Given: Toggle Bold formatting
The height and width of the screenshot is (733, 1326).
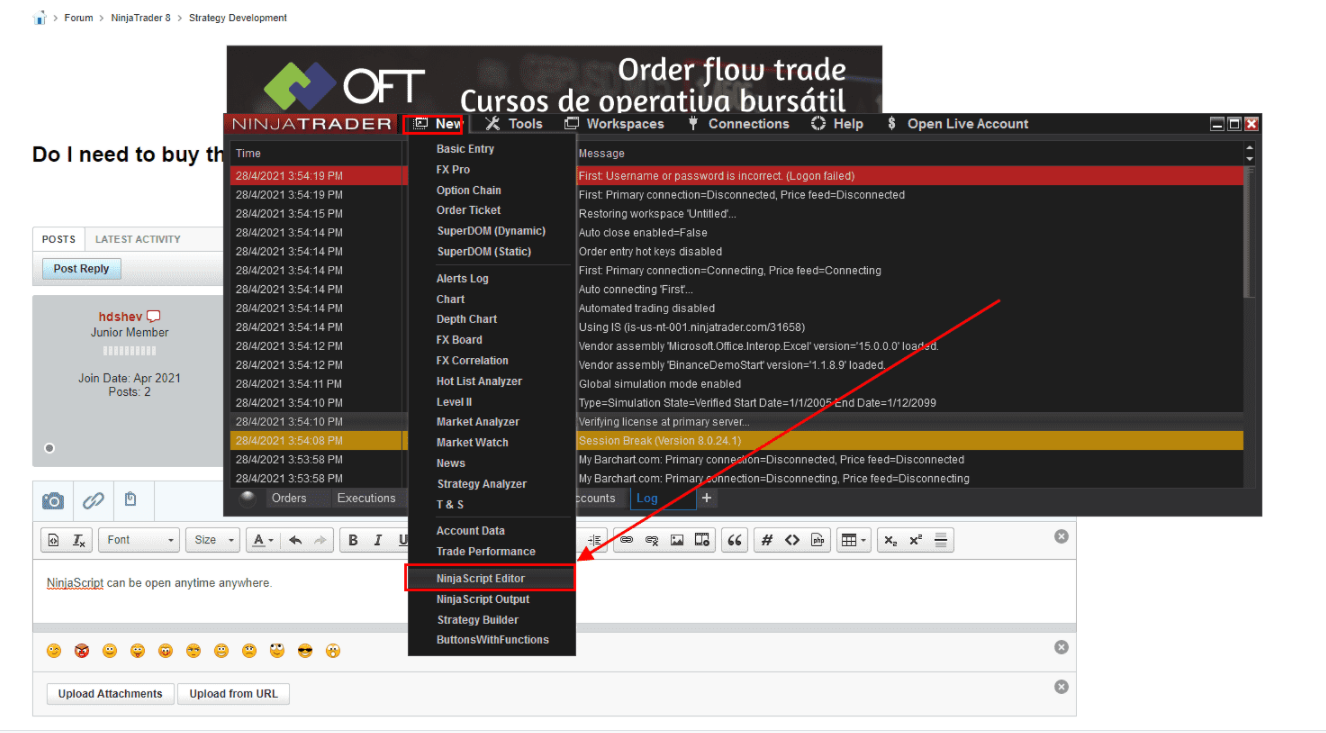Looking at the screenshot, I should tap(353, 540).
